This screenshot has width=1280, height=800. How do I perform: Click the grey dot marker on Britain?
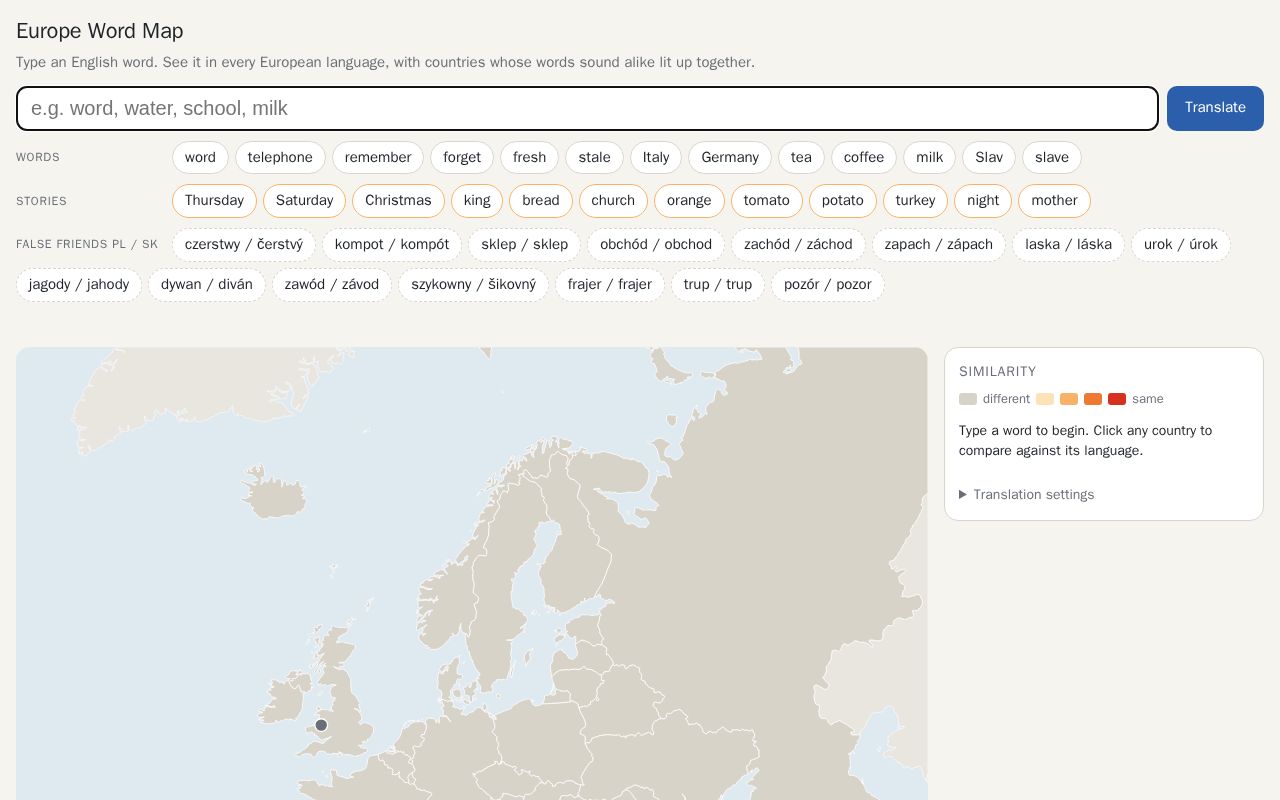(321, 725)
